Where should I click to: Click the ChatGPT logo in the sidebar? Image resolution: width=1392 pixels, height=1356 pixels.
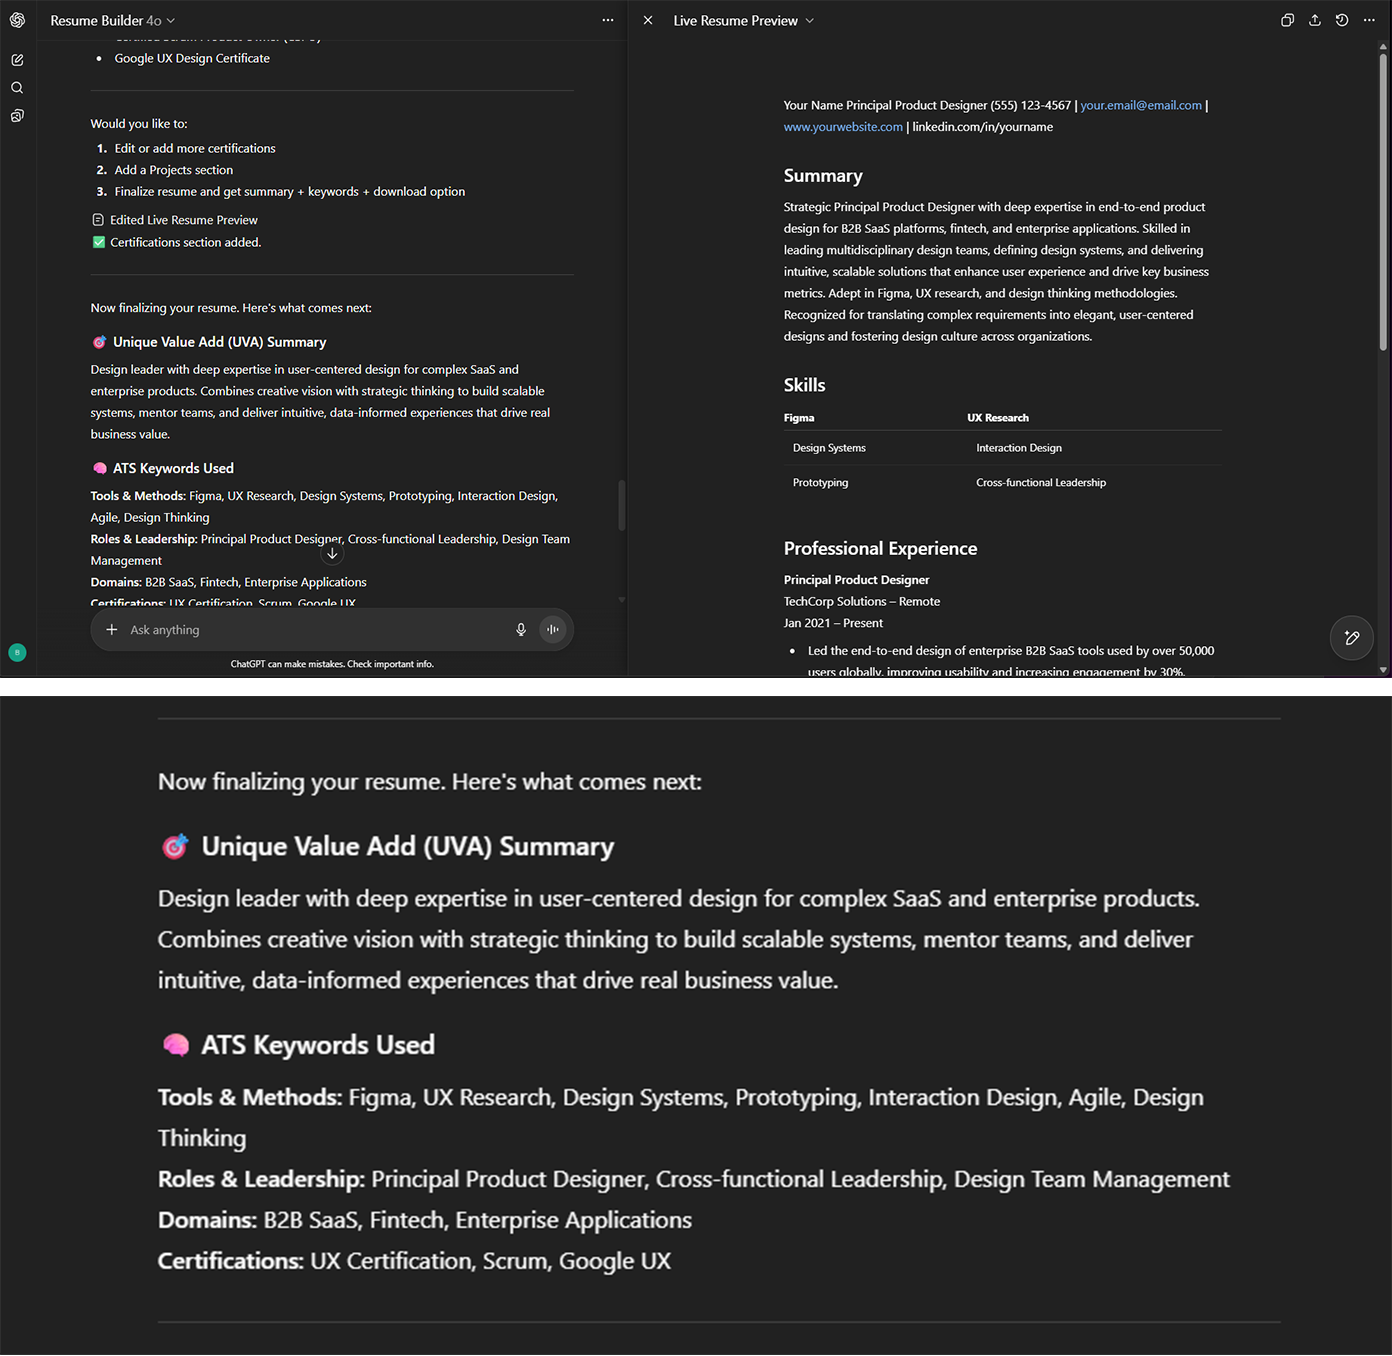click(17, 20)
